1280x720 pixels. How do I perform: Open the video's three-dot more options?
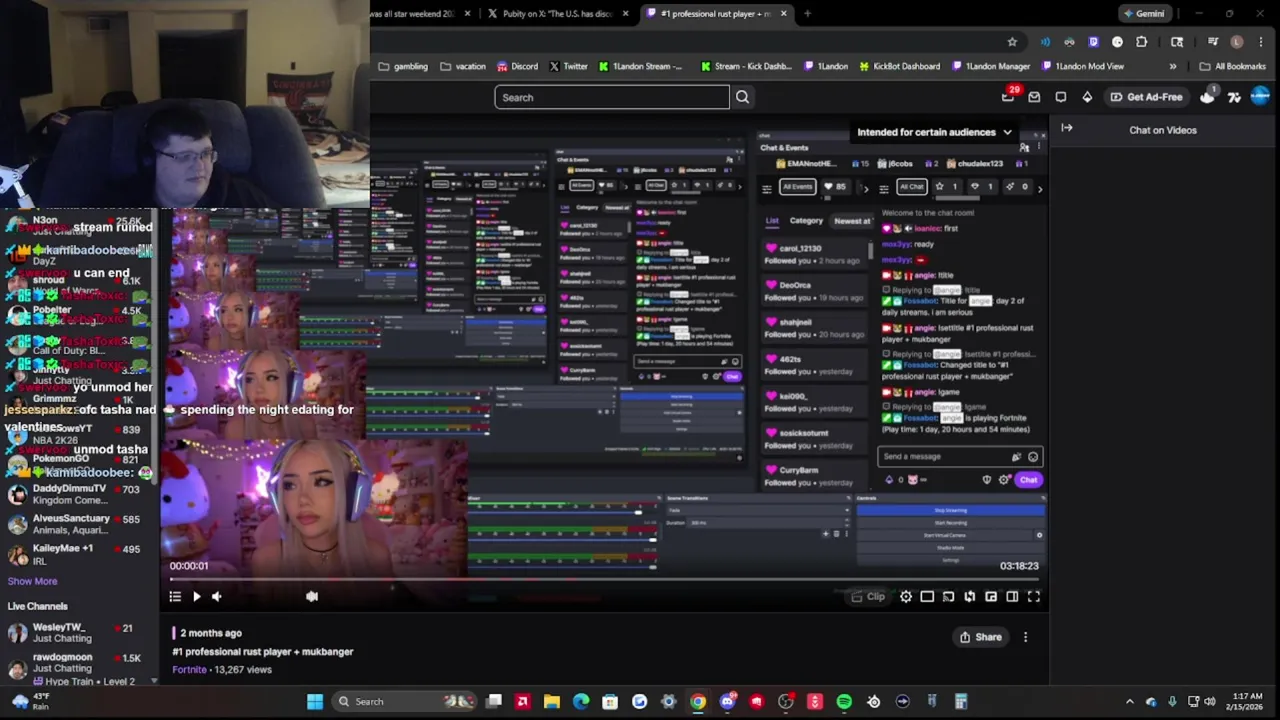click(x=1025, y=637)
